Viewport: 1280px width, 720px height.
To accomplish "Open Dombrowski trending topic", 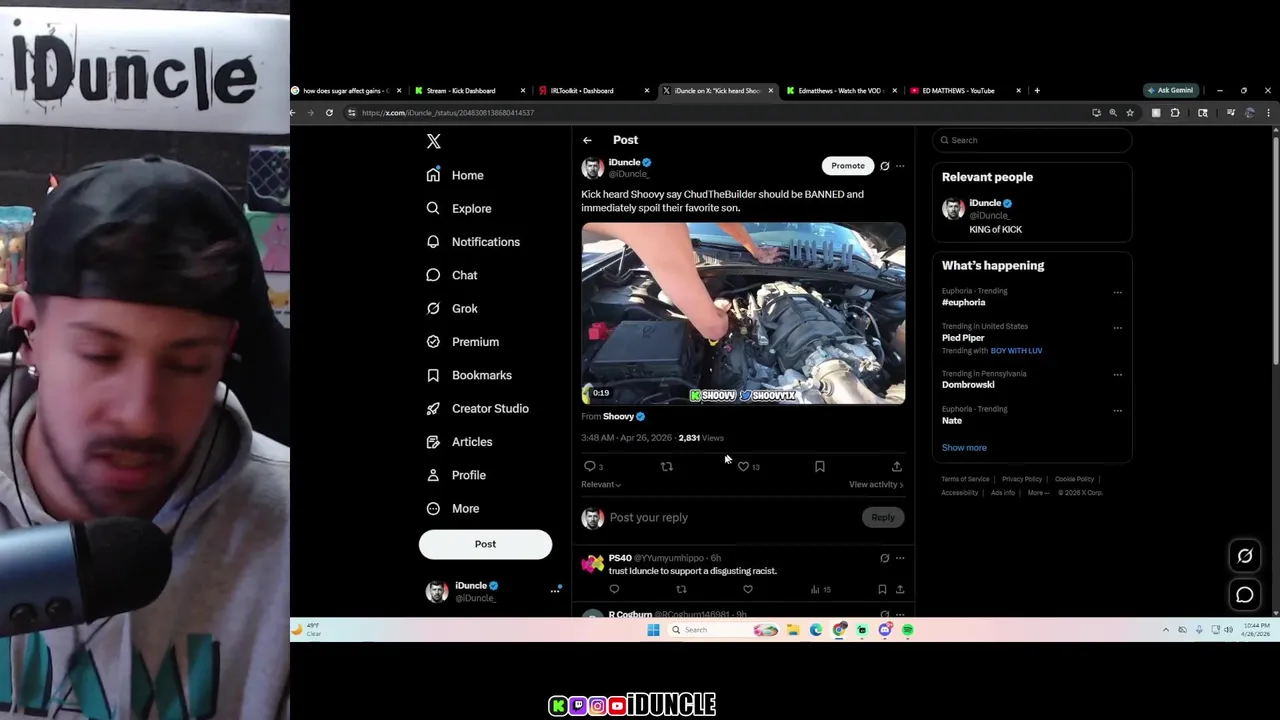I will [x=968, y=385].
